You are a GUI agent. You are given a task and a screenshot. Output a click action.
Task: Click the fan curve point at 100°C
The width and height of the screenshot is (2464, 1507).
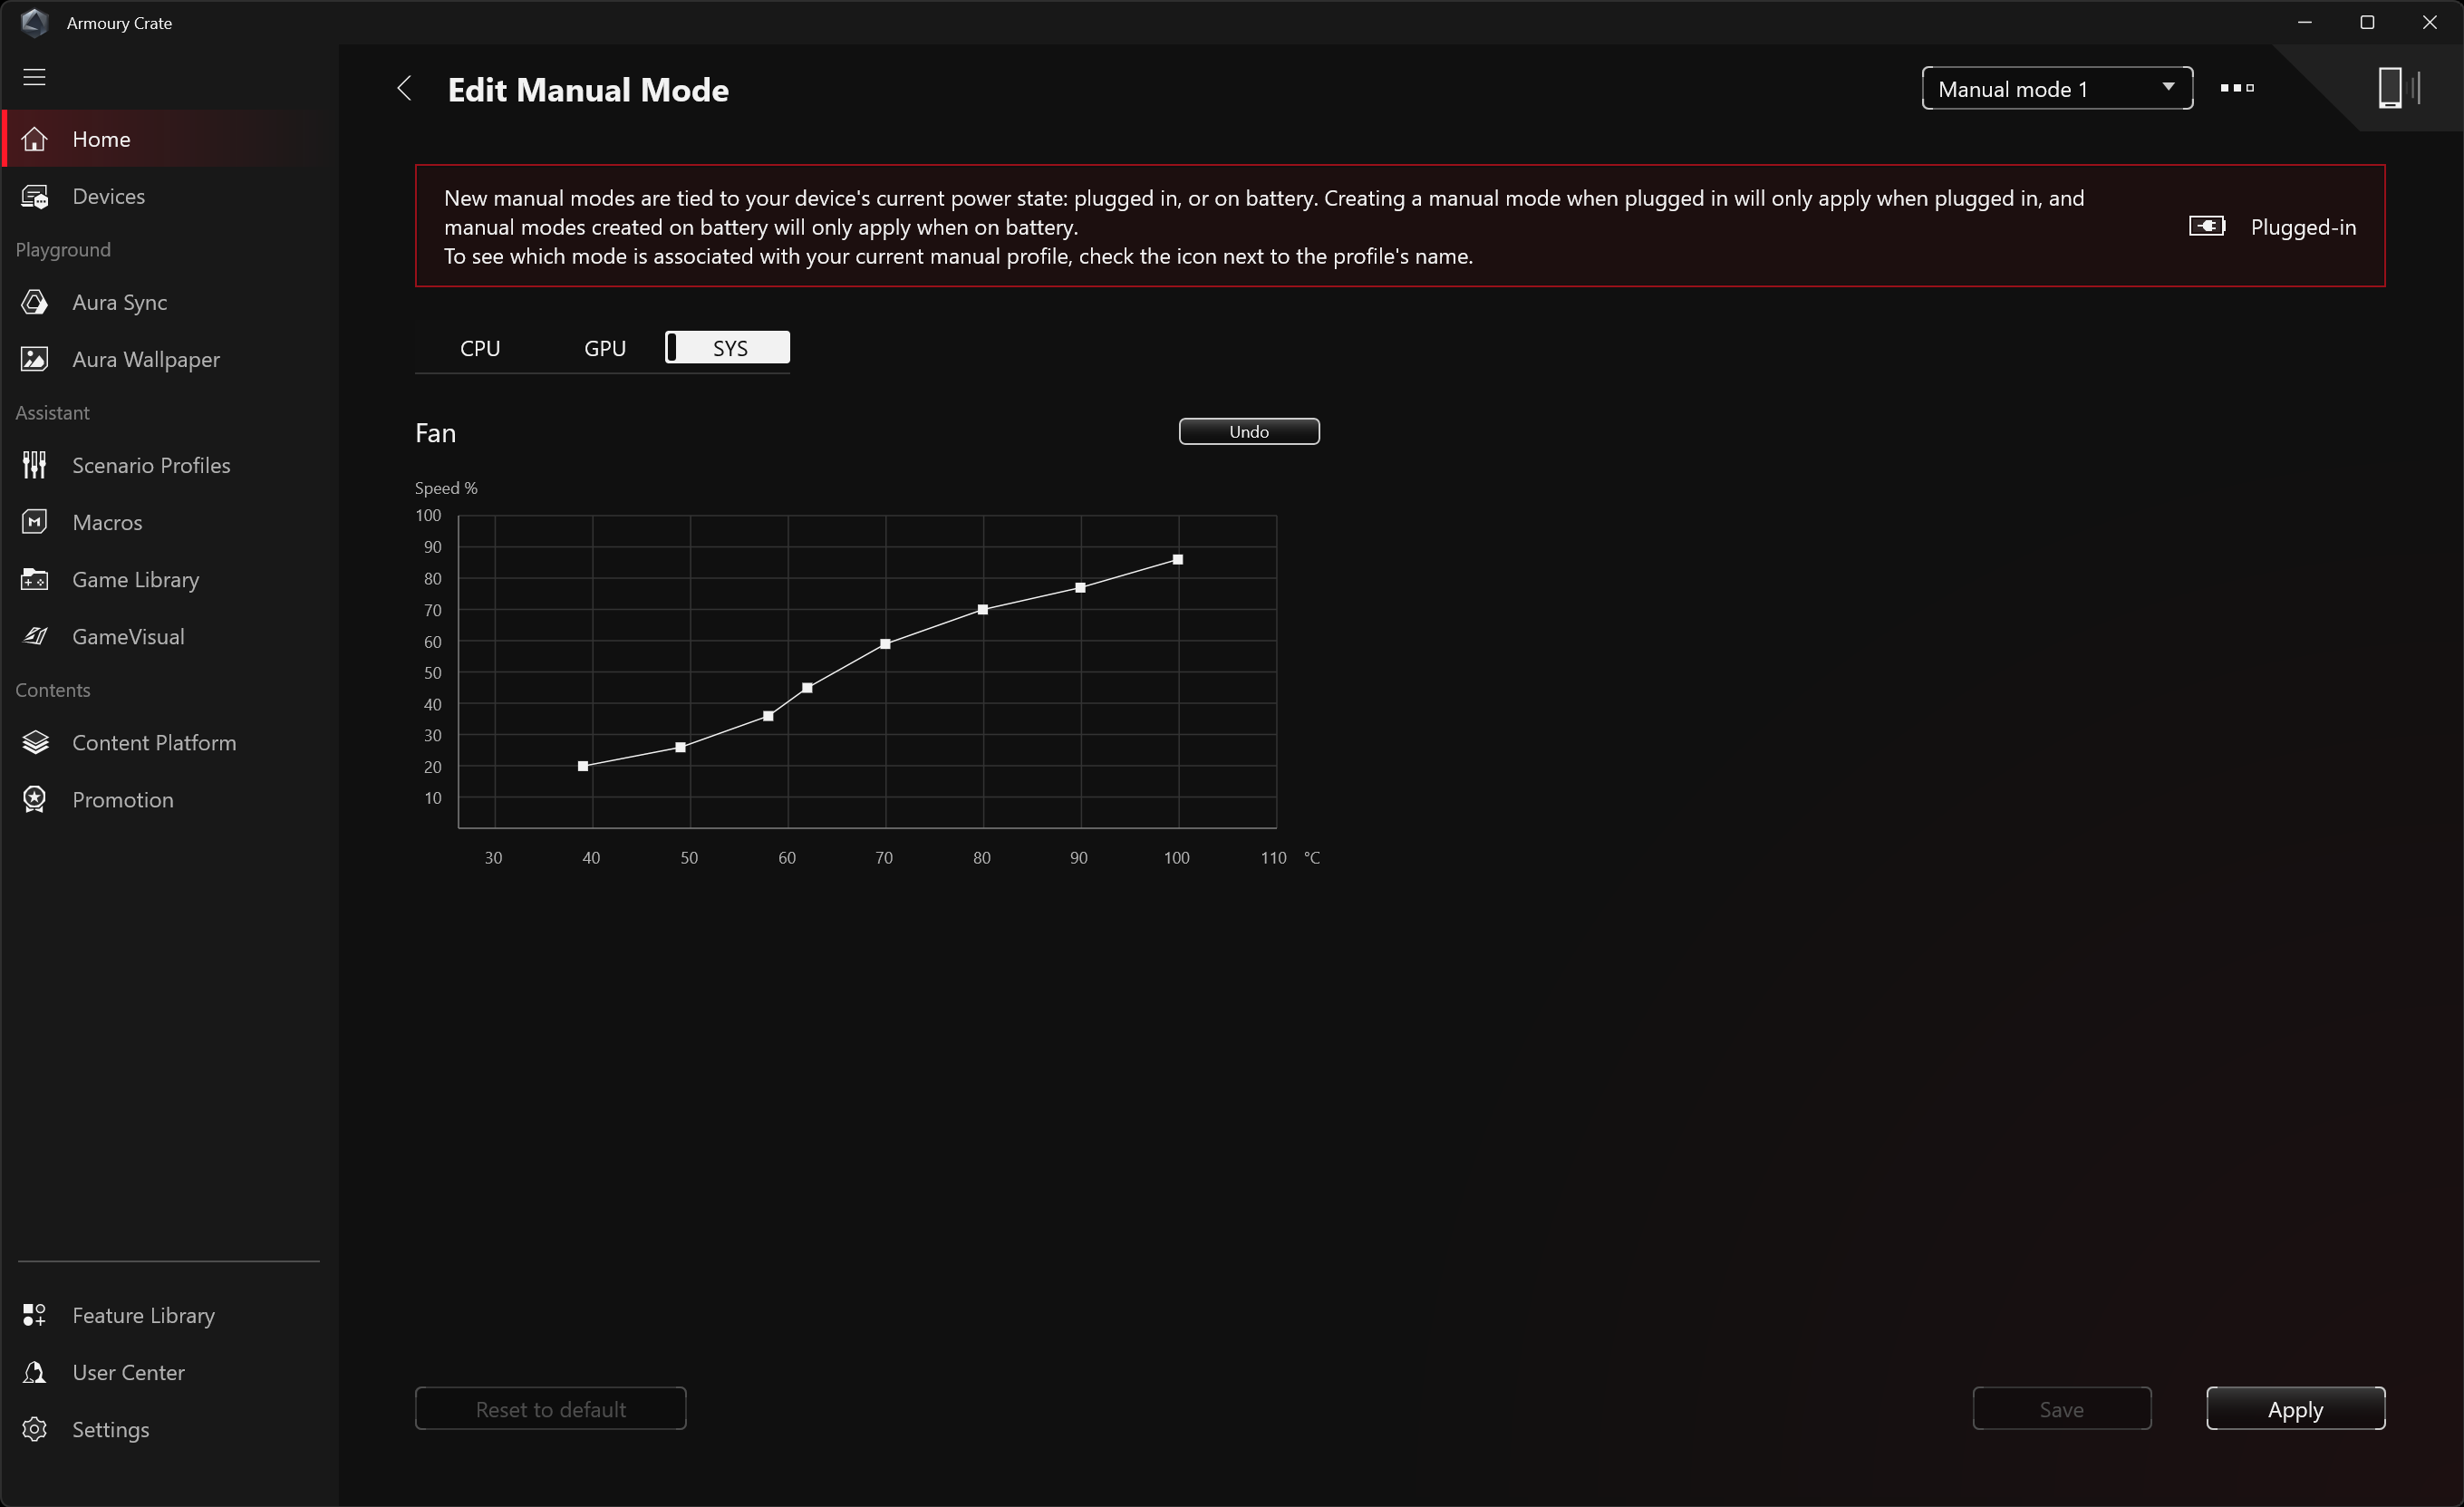click(1178, 560)
